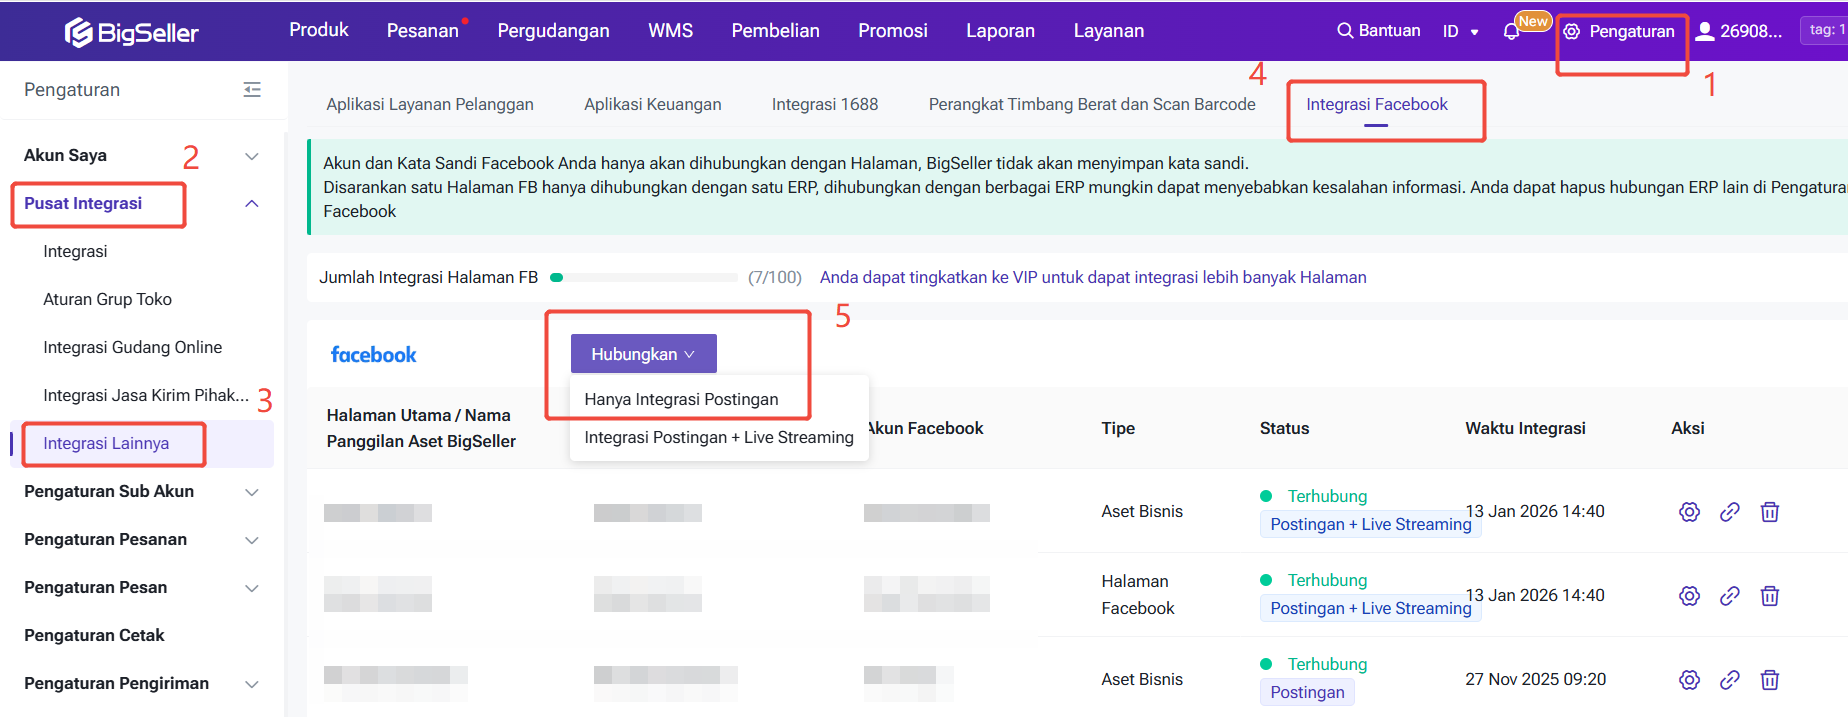Delete the first Aset Bisnis integration

[x=1769, y=512]
